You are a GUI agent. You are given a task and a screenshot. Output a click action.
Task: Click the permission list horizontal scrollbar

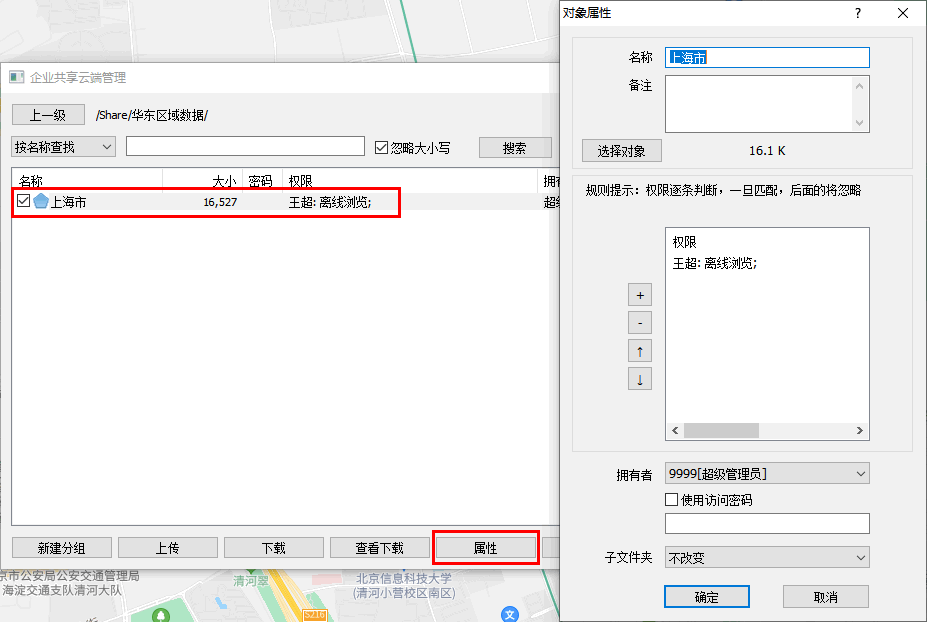765,430
